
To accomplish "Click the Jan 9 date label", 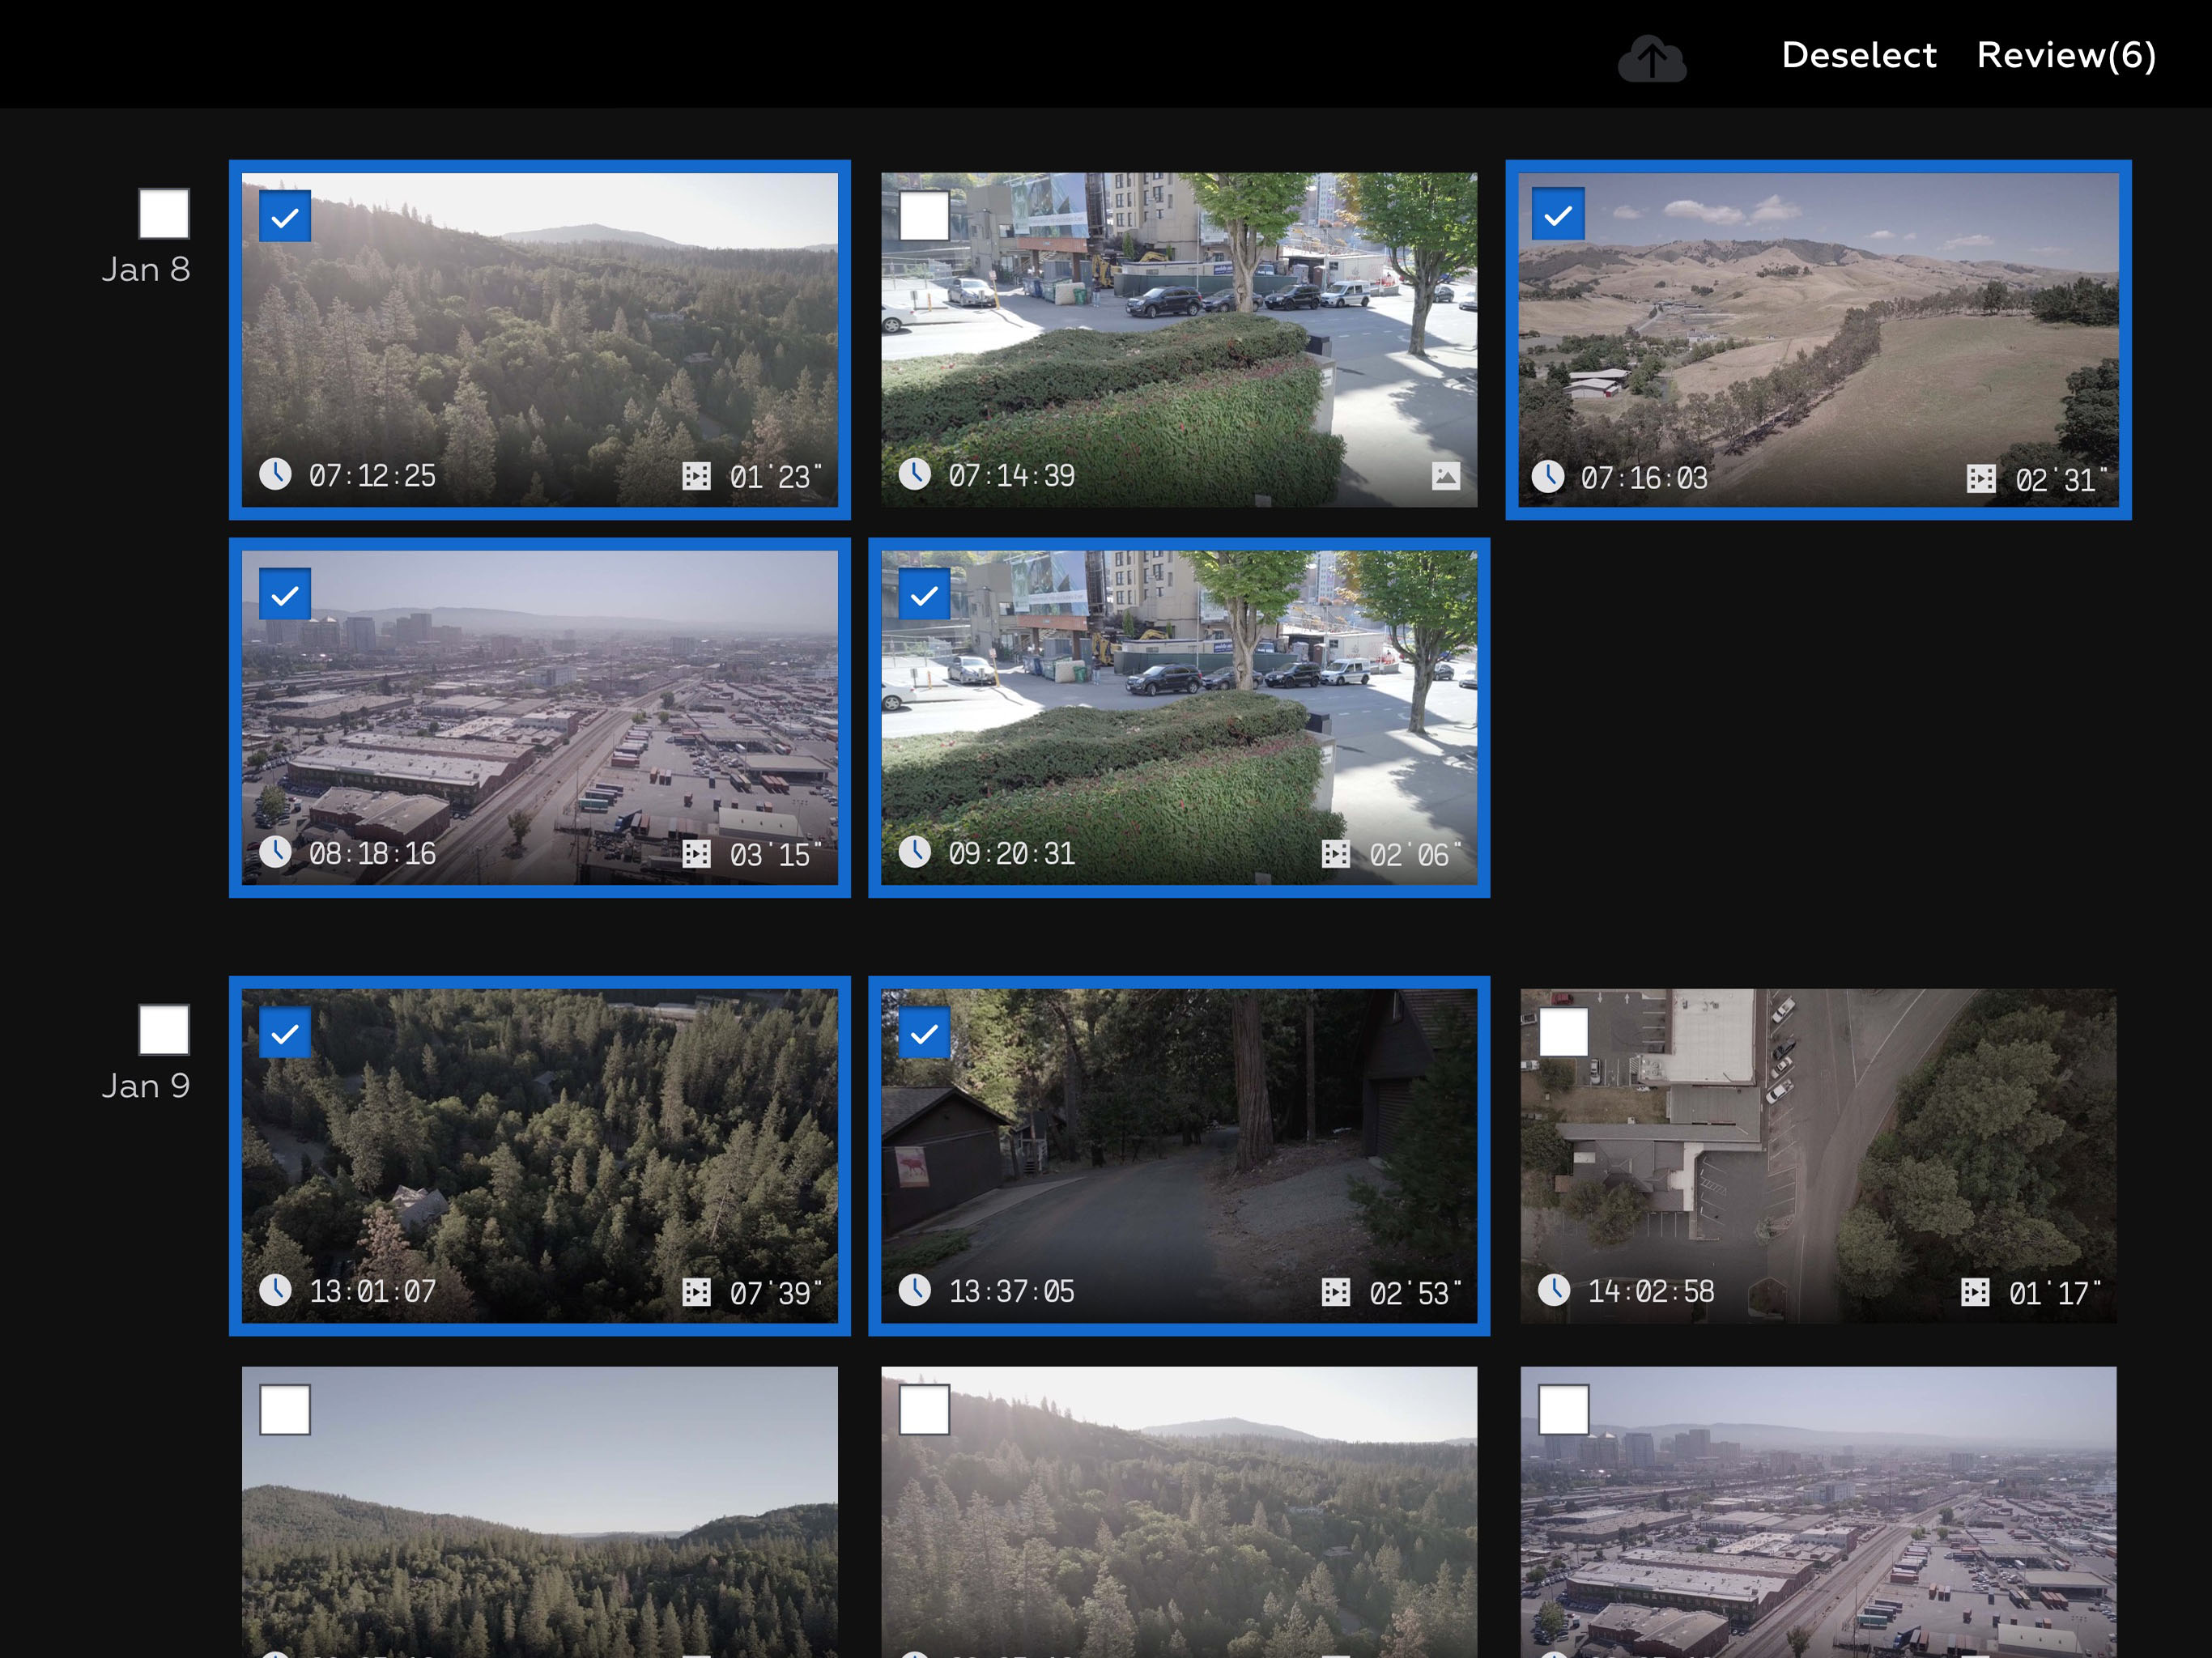I will (146, 1086).
